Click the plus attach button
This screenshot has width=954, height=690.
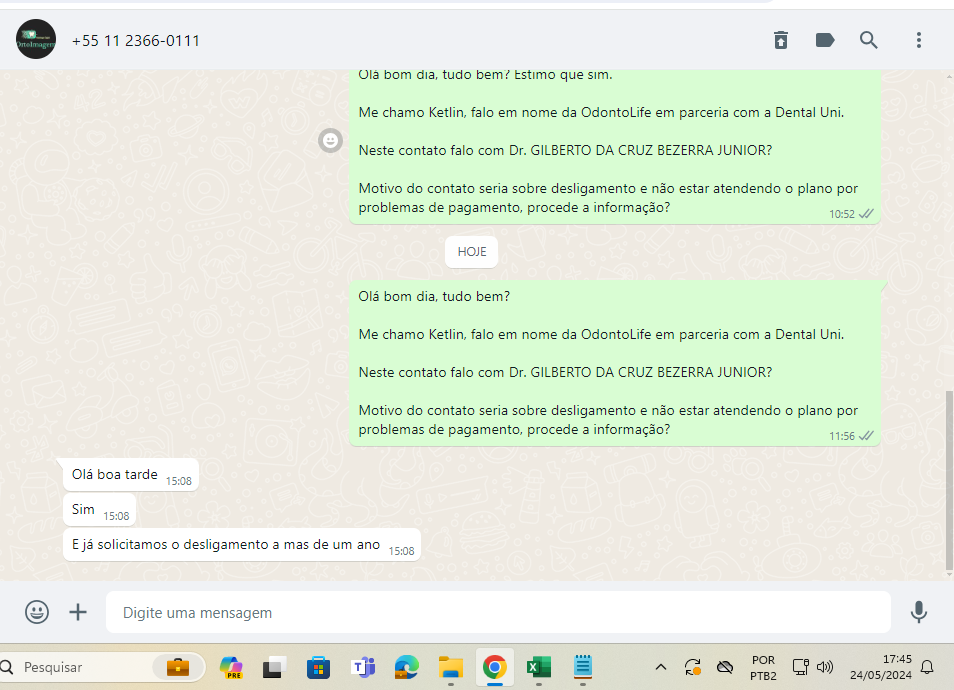click(78, 612)
